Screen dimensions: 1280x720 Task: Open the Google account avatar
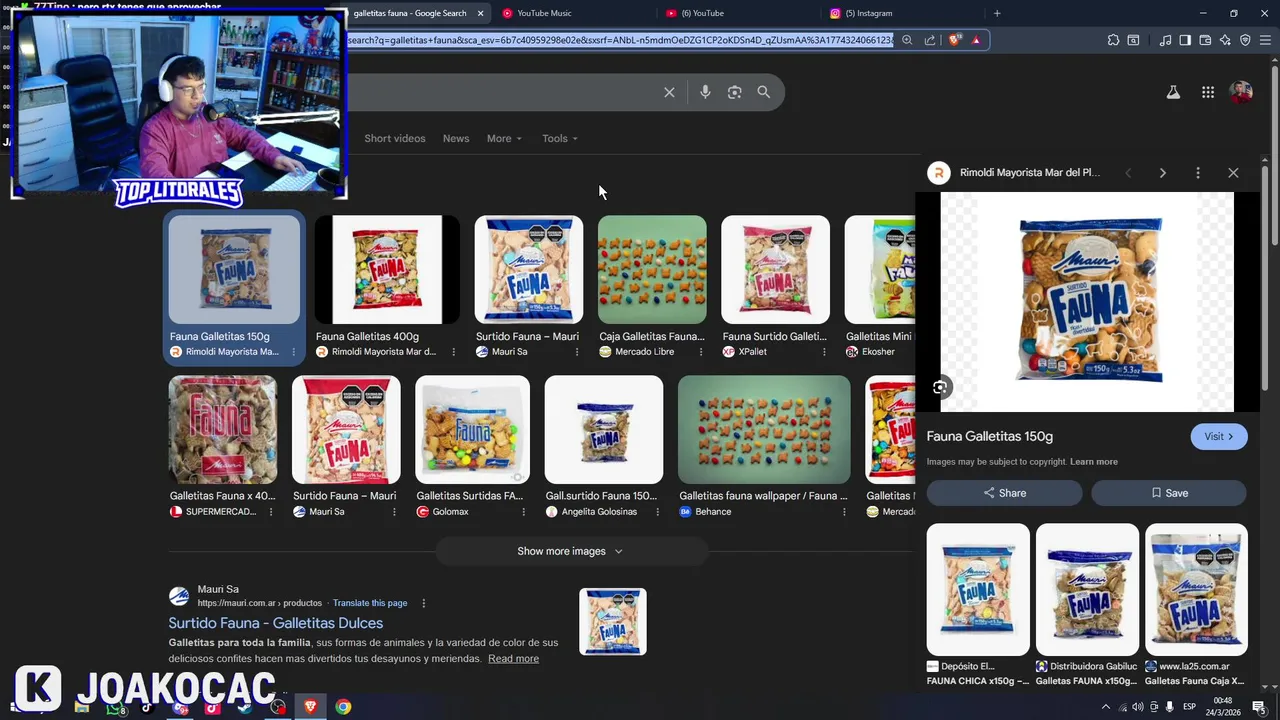(1241, 92)
